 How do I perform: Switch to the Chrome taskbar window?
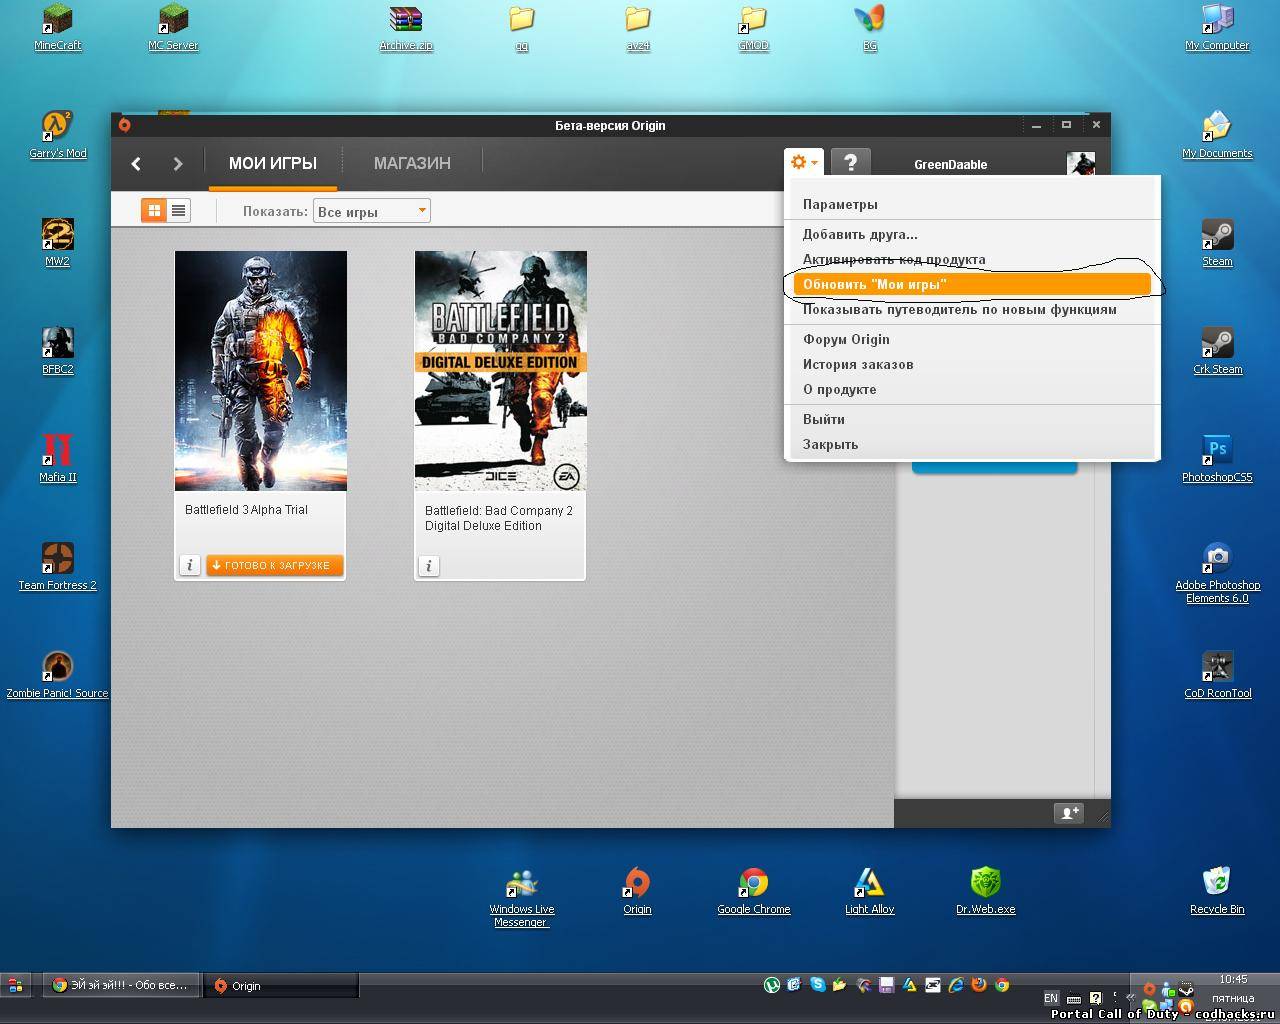pyautogui.click(x=121, y=985)
